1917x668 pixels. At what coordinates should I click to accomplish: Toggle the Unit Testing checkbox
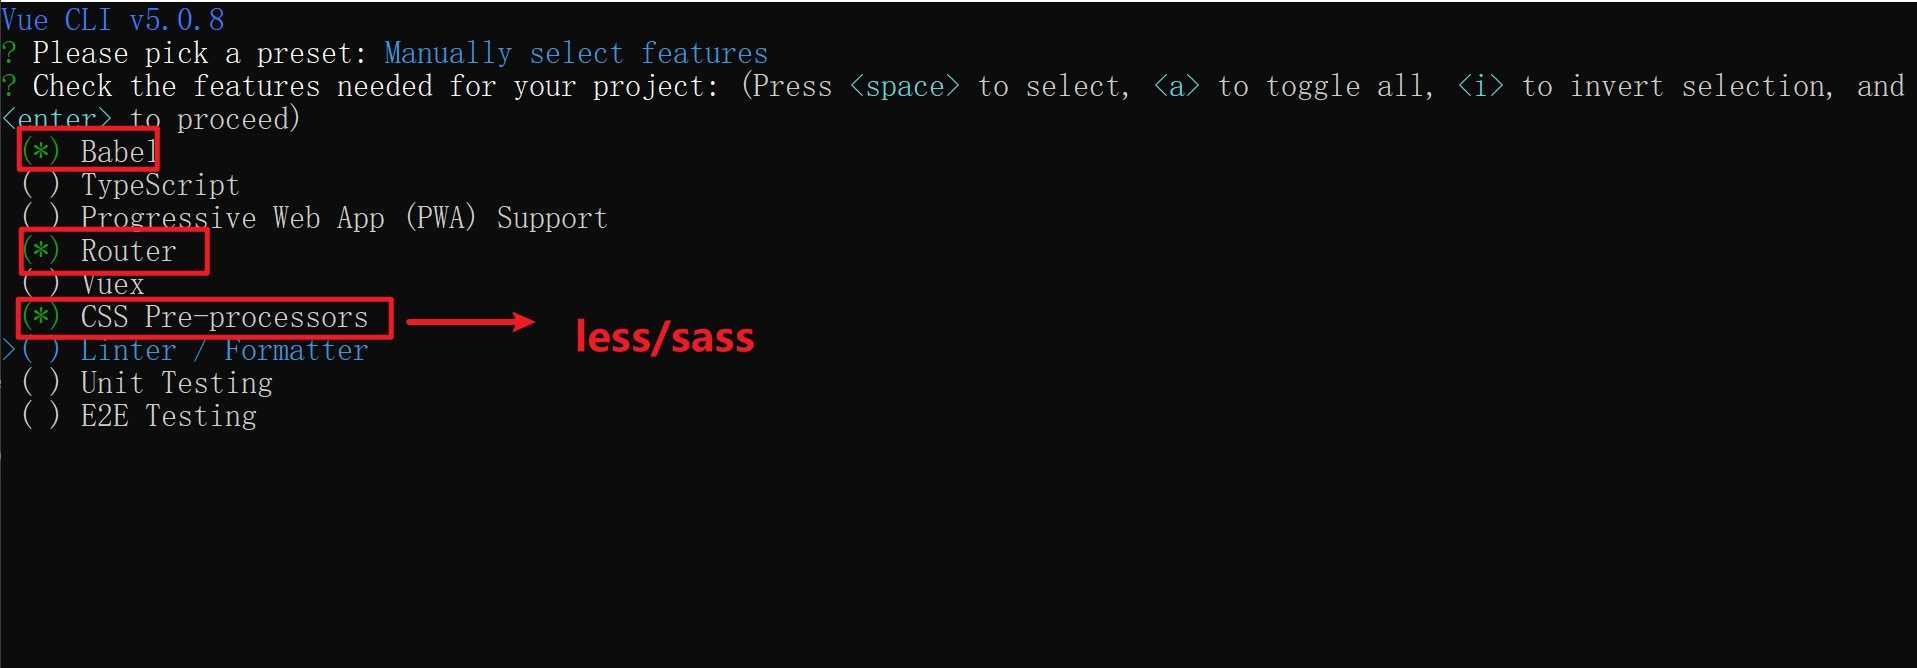point(41,383)
